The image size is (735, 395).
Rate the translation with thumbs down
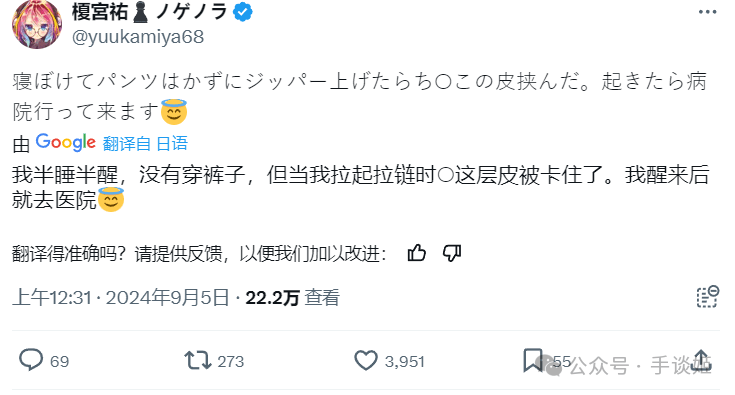coord(452,253)
